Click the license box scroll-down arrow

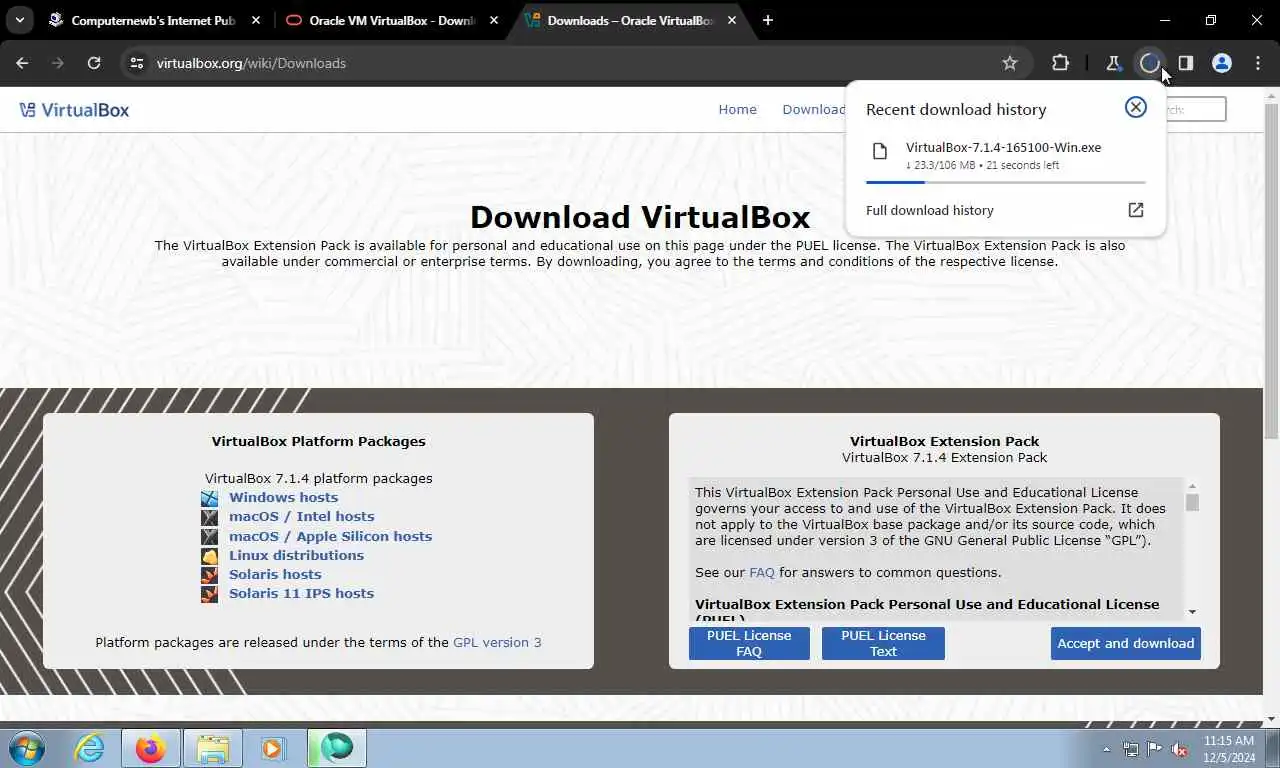point(1192,611)
